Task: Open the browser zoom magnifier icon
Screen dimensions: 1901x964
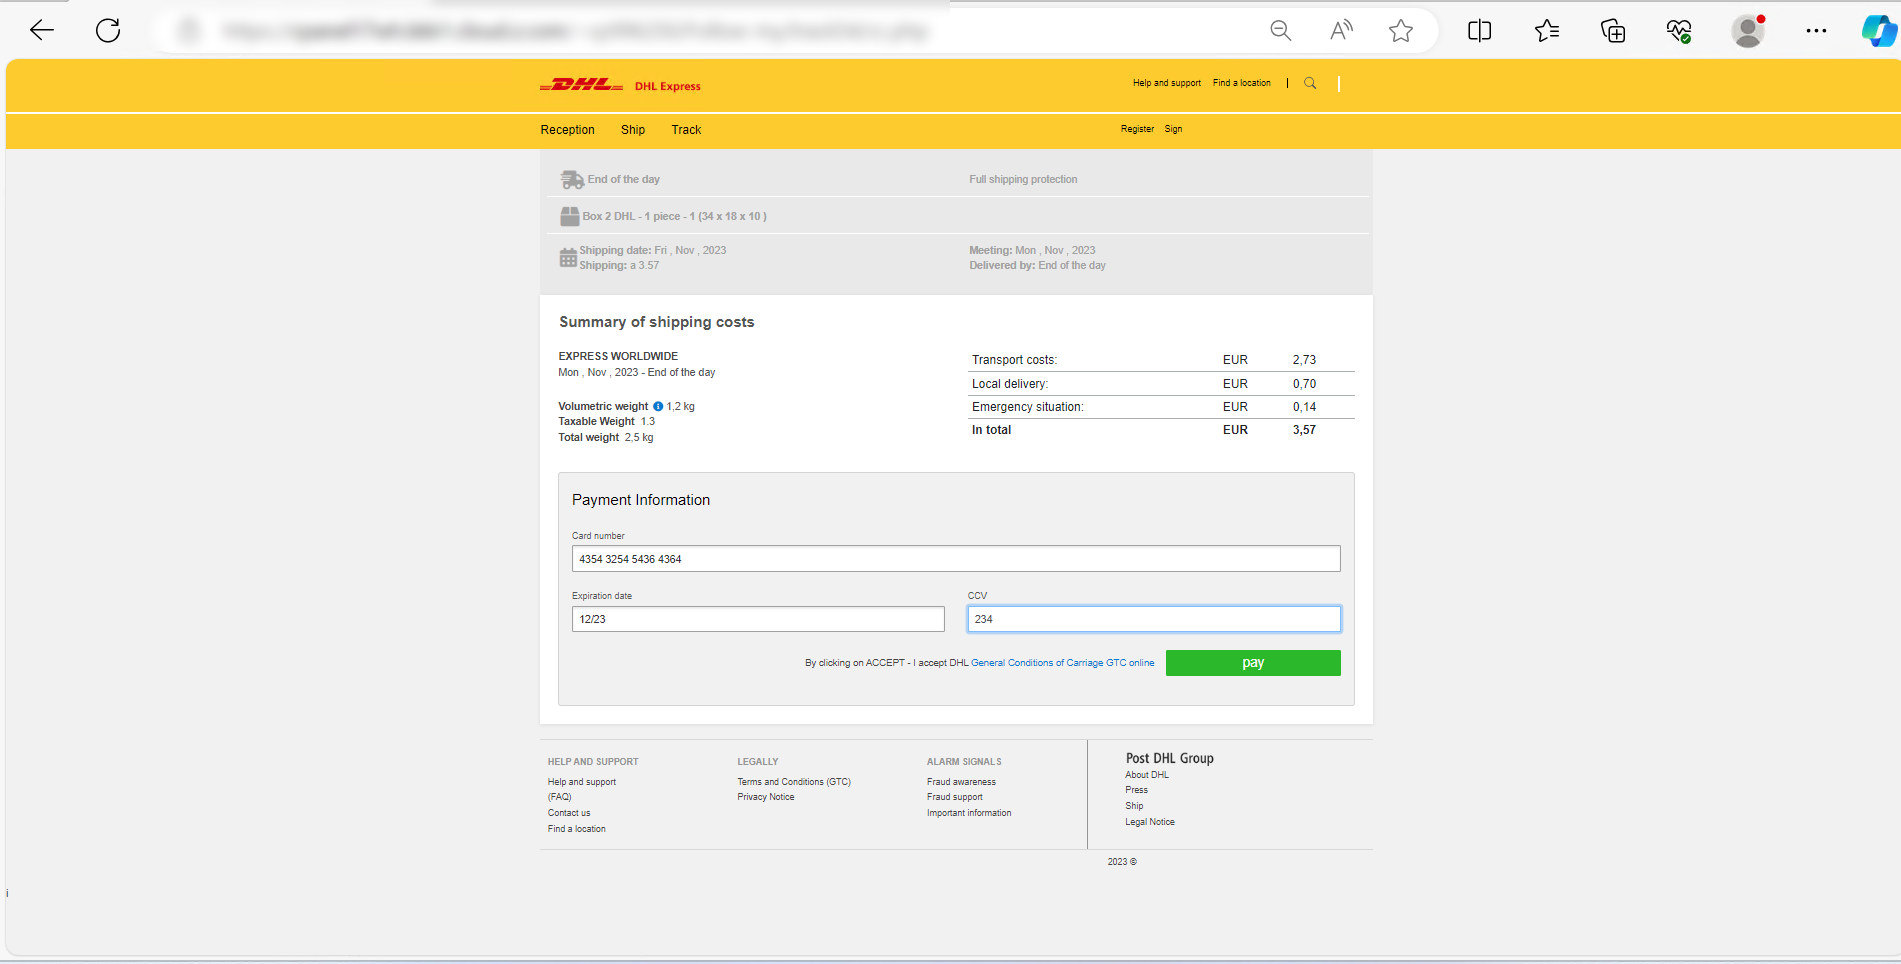Action: pyautogui.click(x=1280, y=31)
